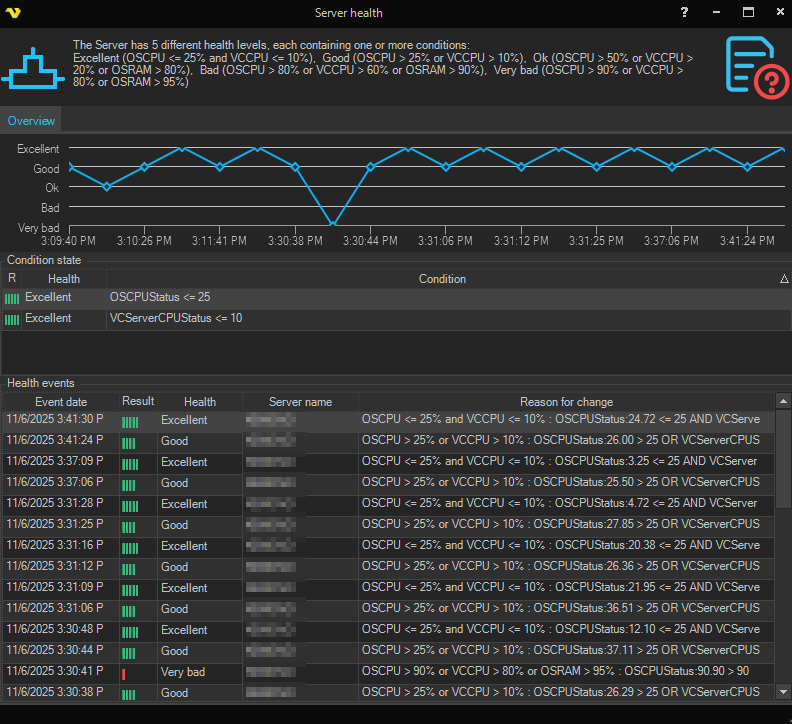Viewport: 792px width, 724px height.
Task: Click the Very bad dip point on chart
Action: click(332, 225)
